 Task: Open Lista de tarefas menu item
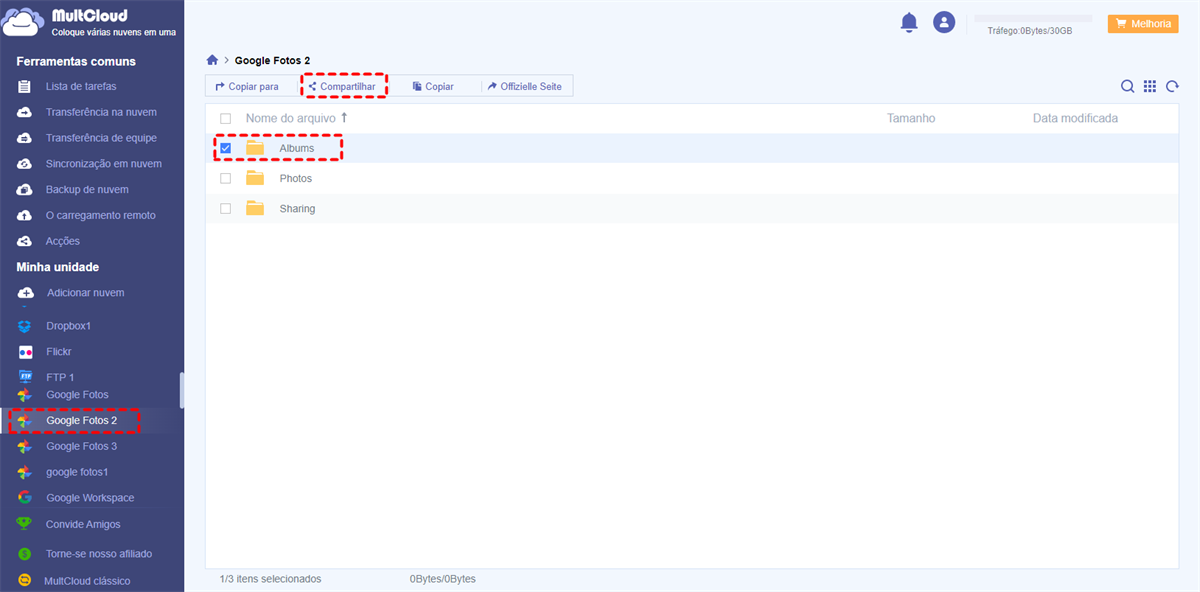pyautogui.click(x=81, y=87)
